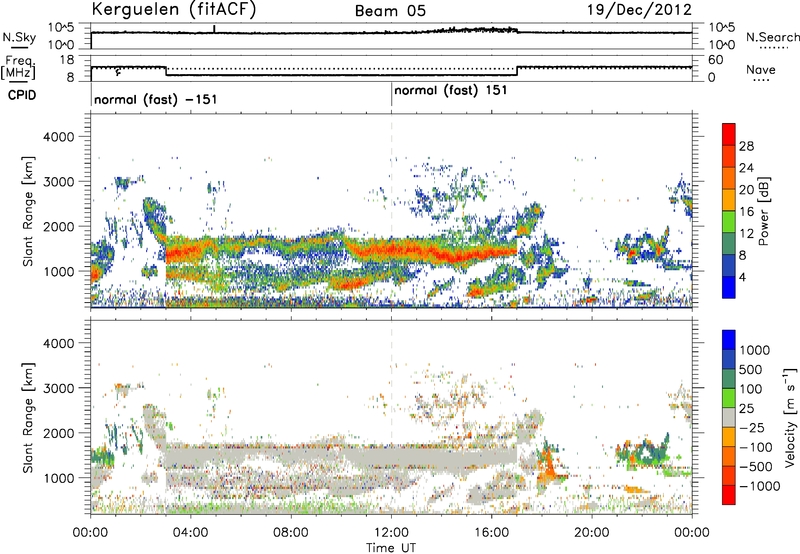The image size is (800, 554).
Task: Click the dotted sample line under "N.Search"
Action: (774, 47)
